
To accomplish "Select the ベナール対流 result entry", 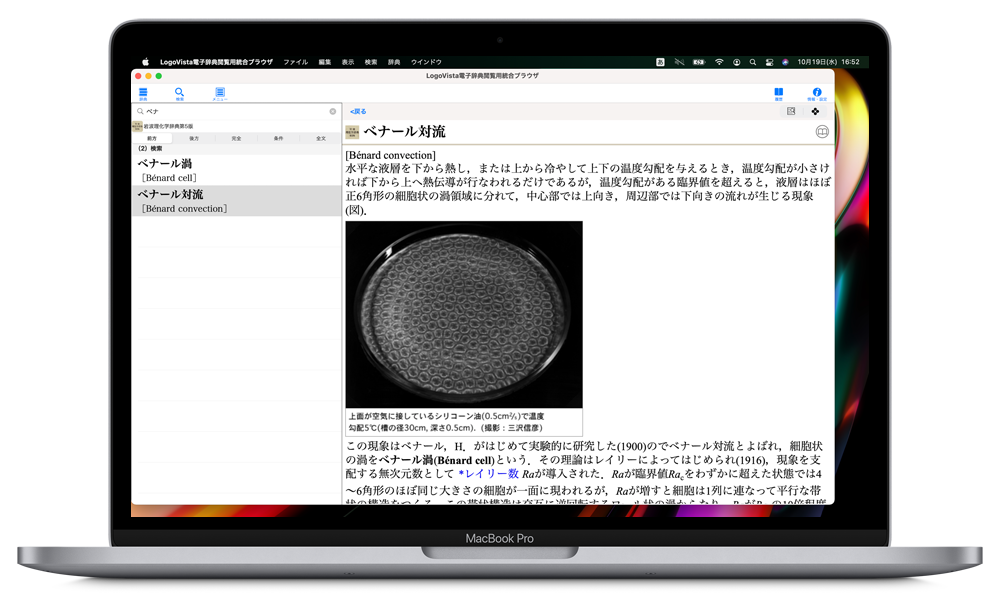I will (x=237, y=201).
